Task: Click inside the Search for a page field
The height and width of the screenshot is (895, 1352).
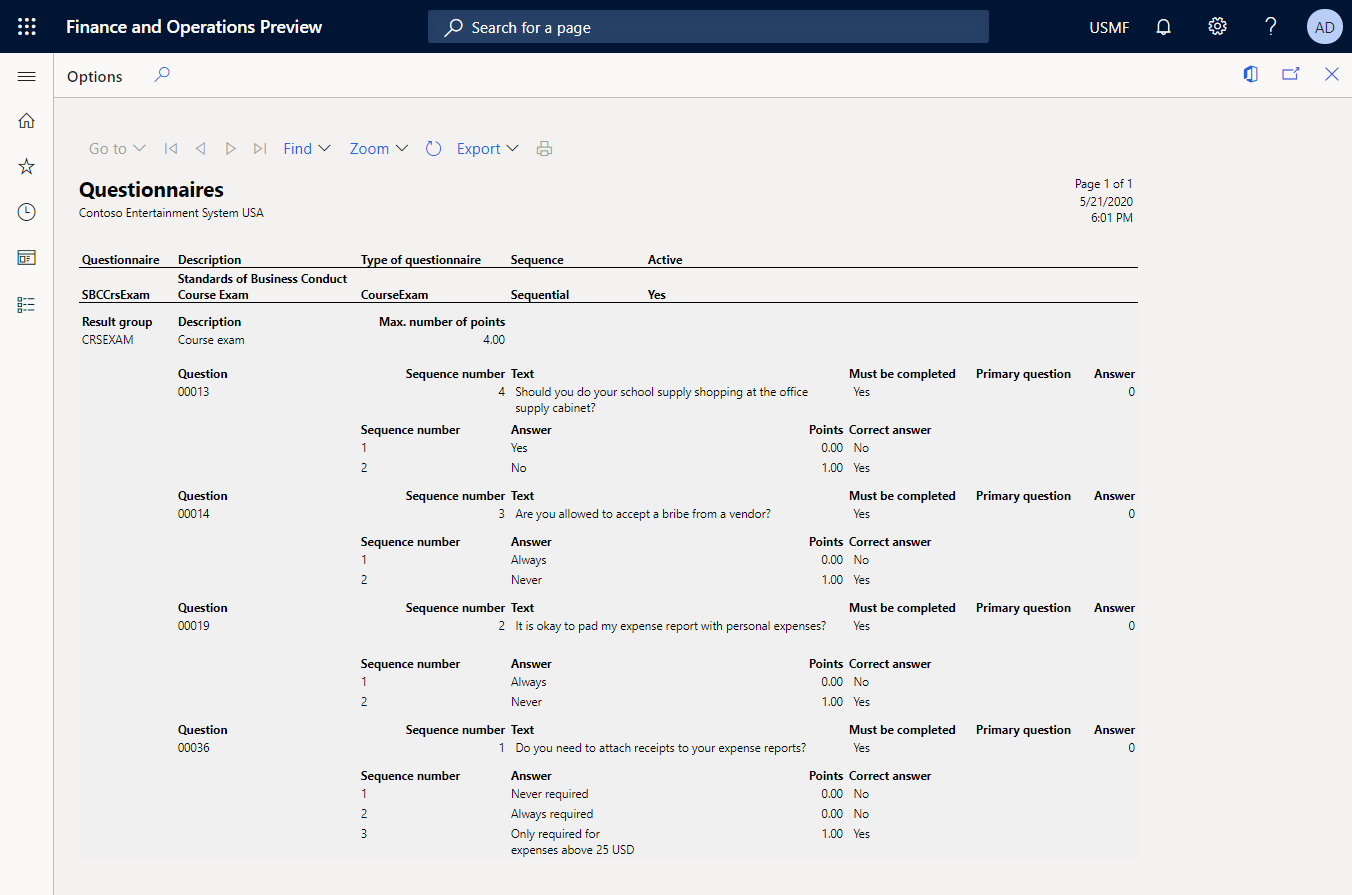Action: 708,26
